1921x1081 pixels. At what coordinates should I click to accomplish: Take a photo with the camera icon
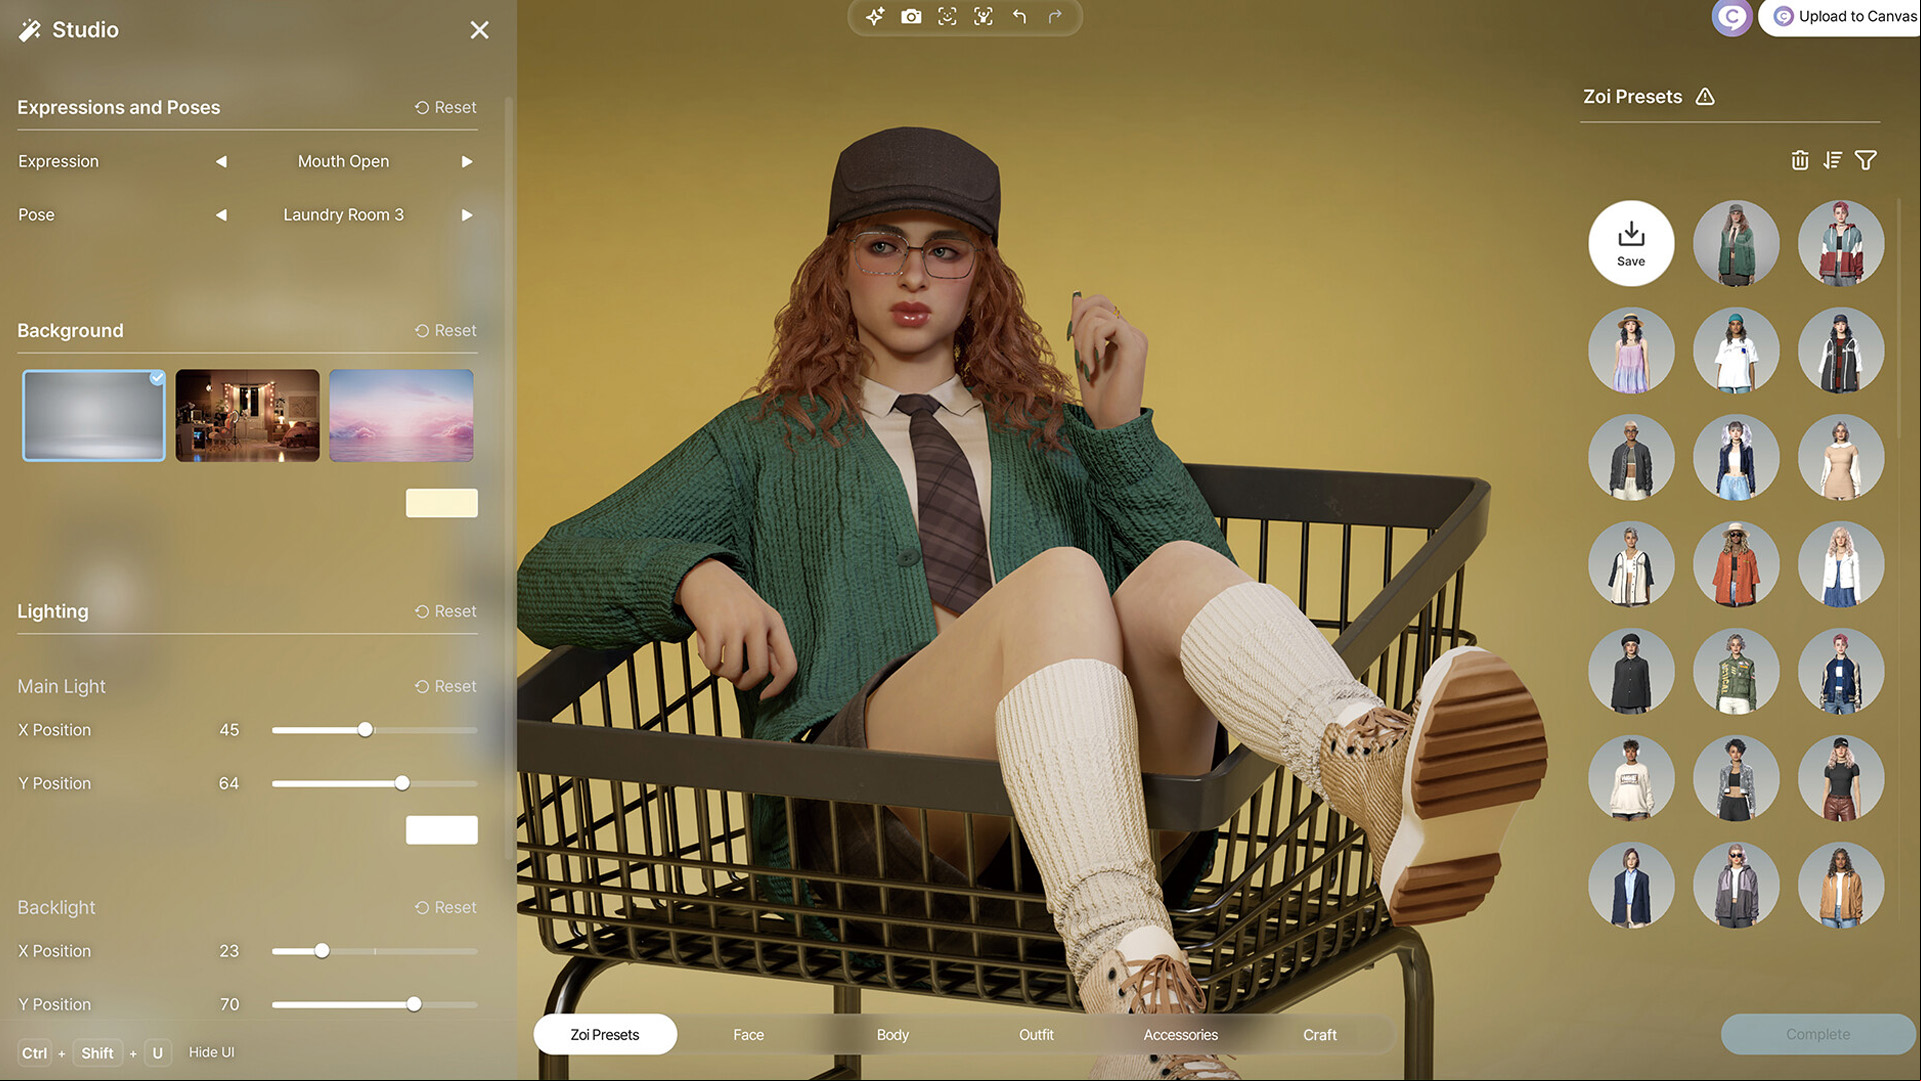911,17
